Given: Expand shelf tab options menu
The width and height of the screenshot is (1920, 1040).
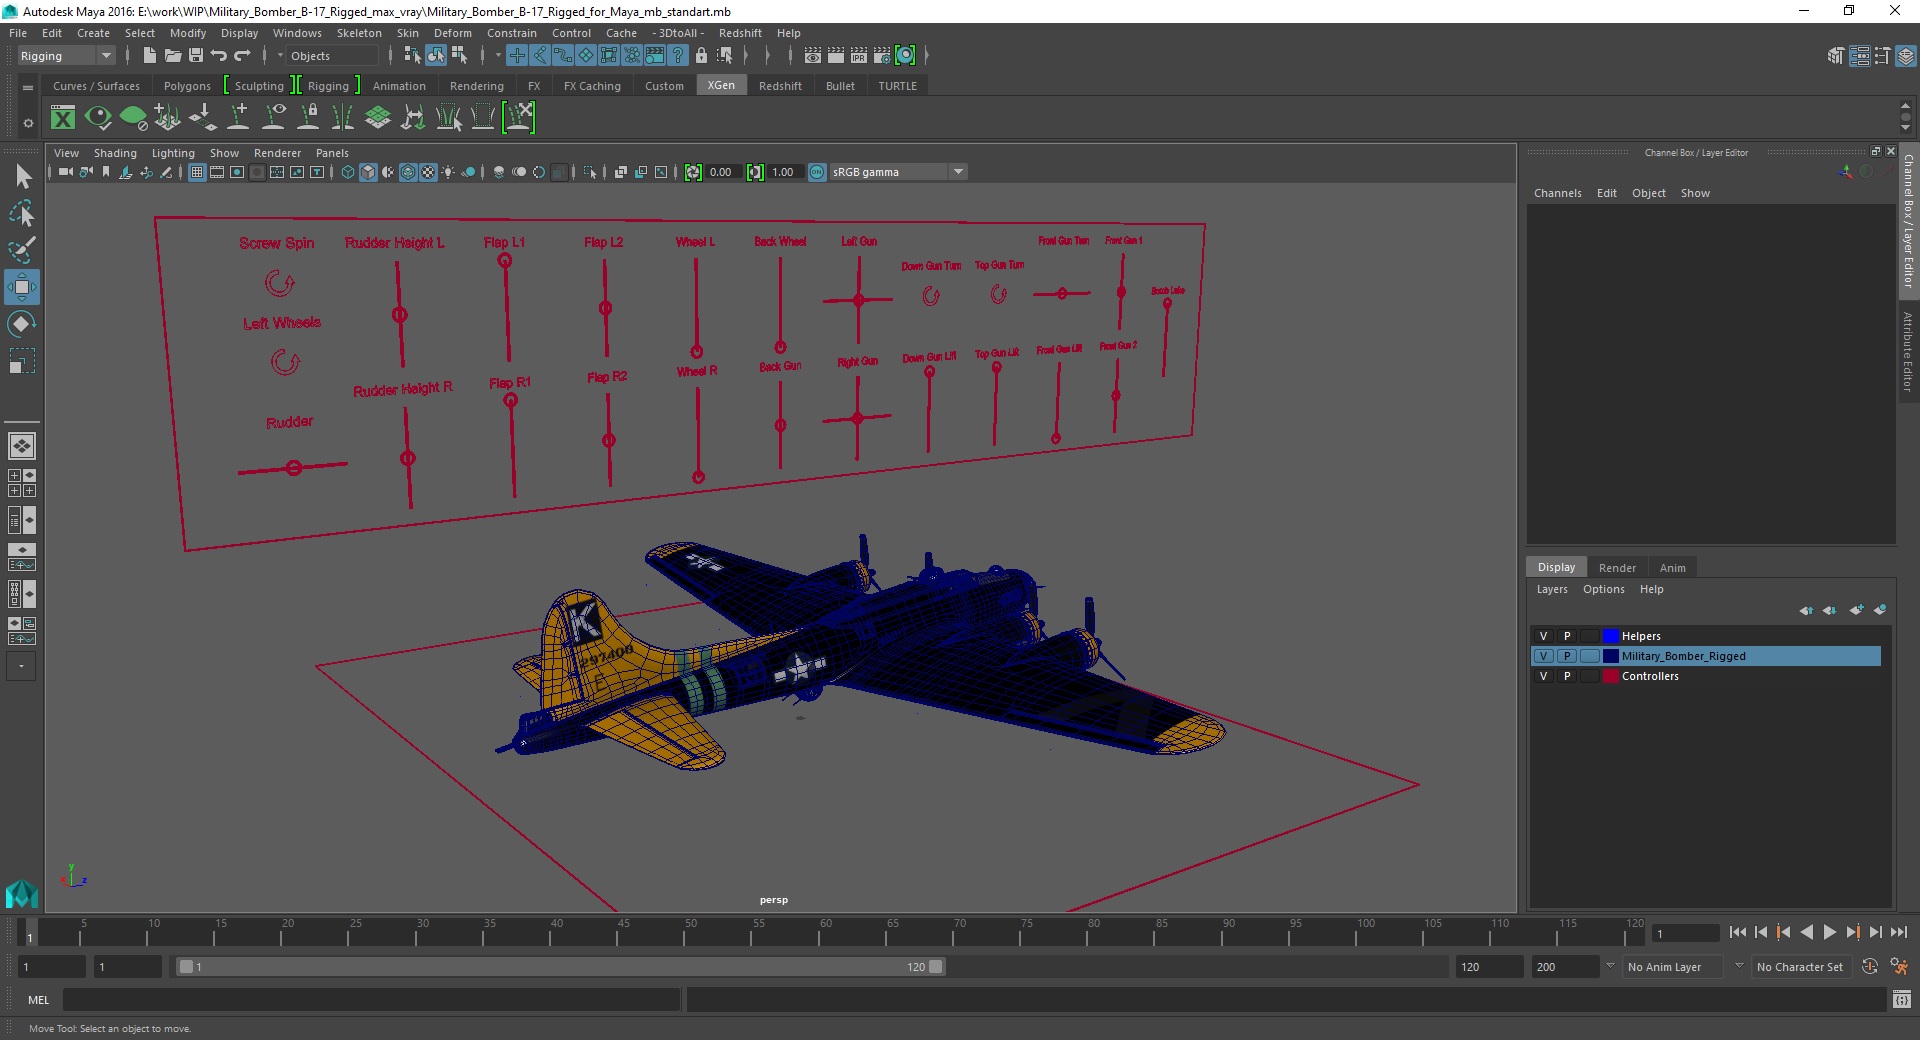Looking at the screenshot, I should pyautogui.click(x=28, y=87).
